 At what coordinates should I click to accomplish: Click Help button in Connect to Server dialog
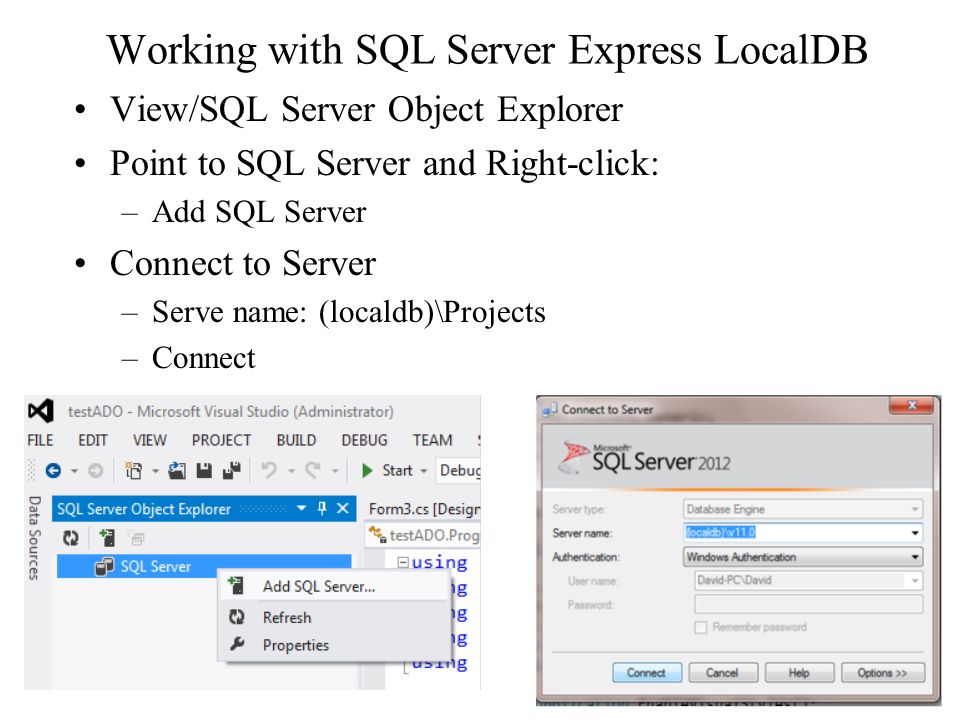coord(799,672)
